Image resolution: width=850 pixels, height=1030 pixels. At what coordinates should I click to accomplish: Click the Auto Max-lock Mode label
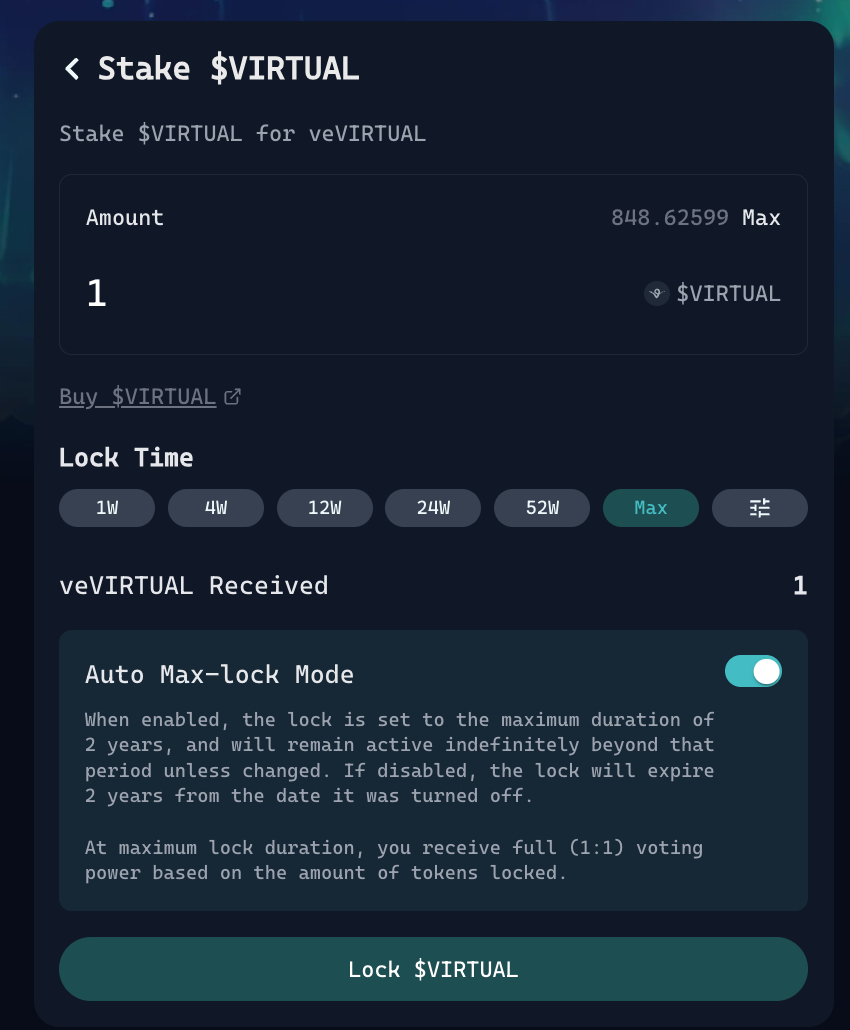pos(218,674)
